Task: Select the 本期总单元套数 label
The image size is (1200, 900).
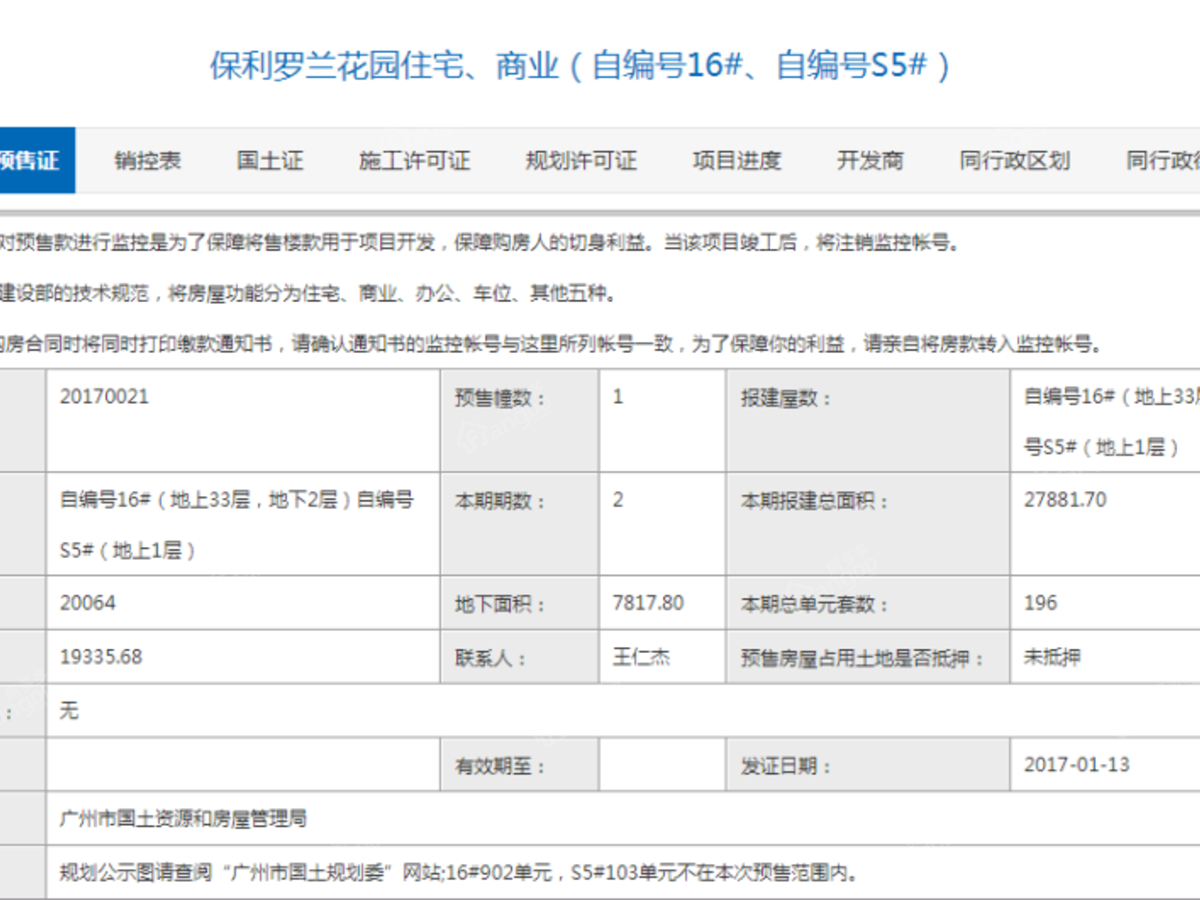Action: pos(814,604)
